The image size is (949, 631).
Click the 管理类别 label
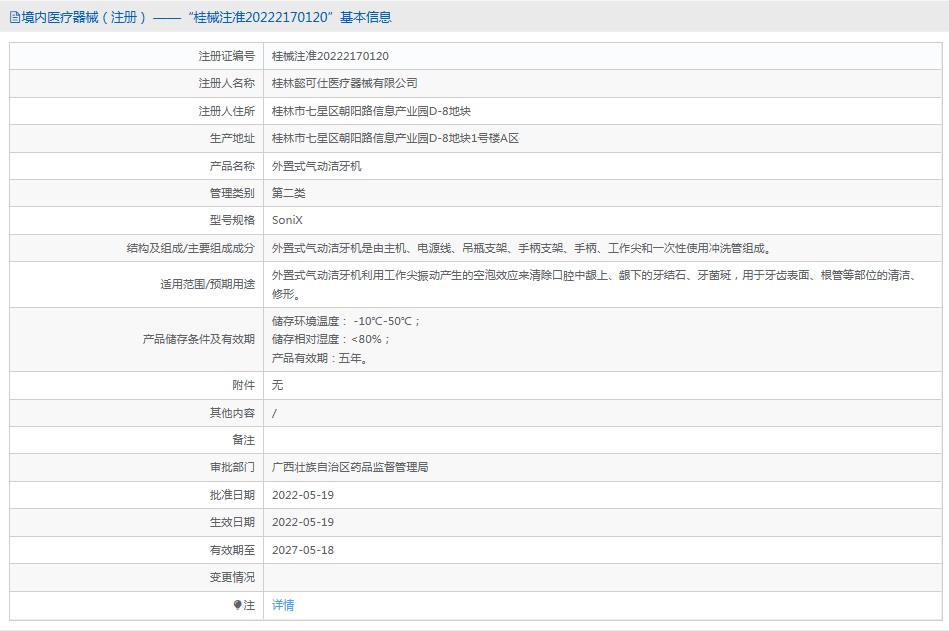232,193
